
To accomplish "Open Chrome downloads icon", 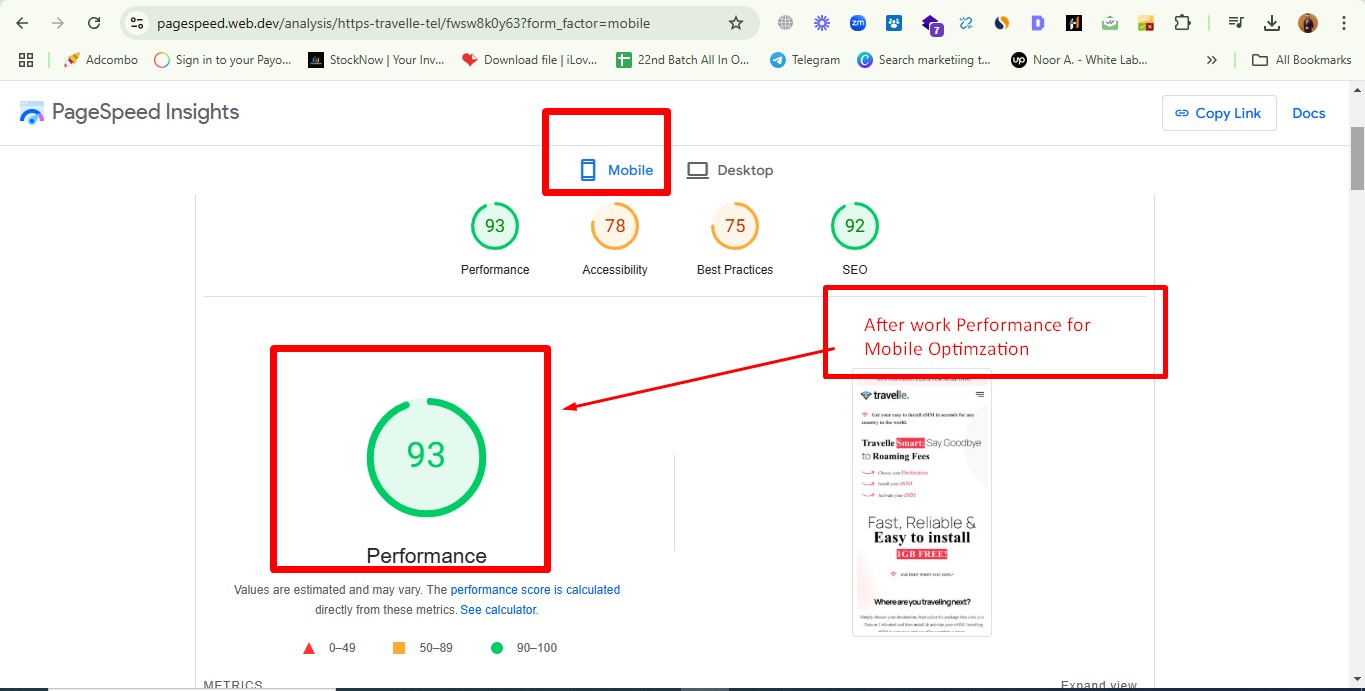I will click(x=1272, y=23).
